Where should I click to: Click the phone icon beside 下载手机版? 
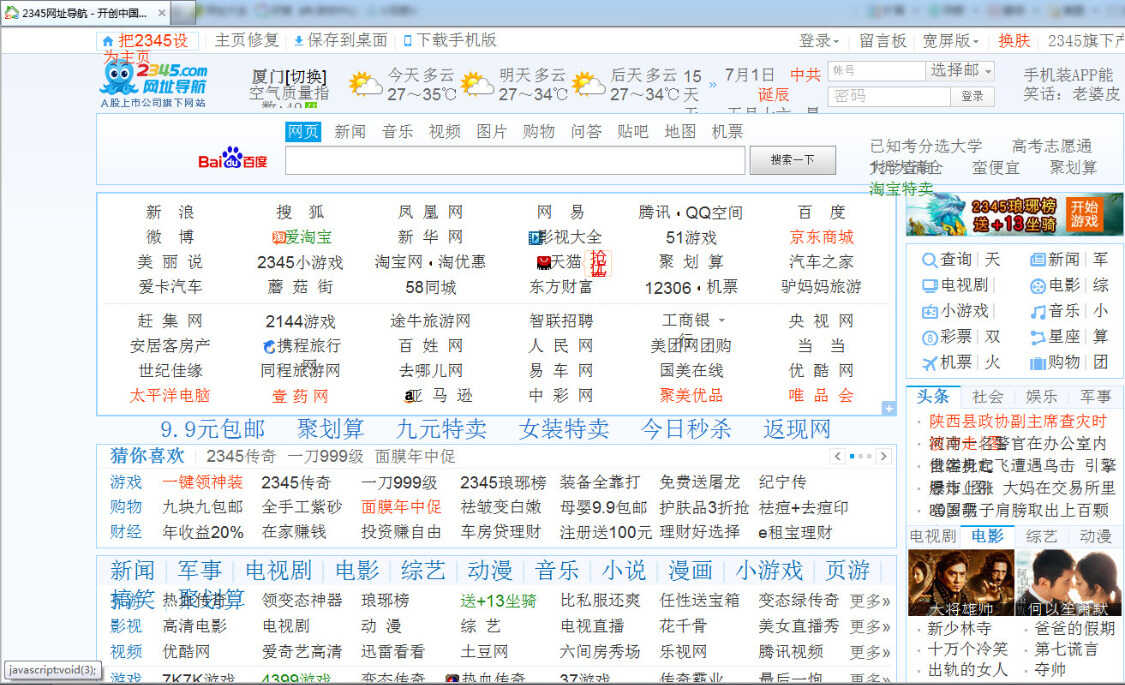[x=408, y=41]
